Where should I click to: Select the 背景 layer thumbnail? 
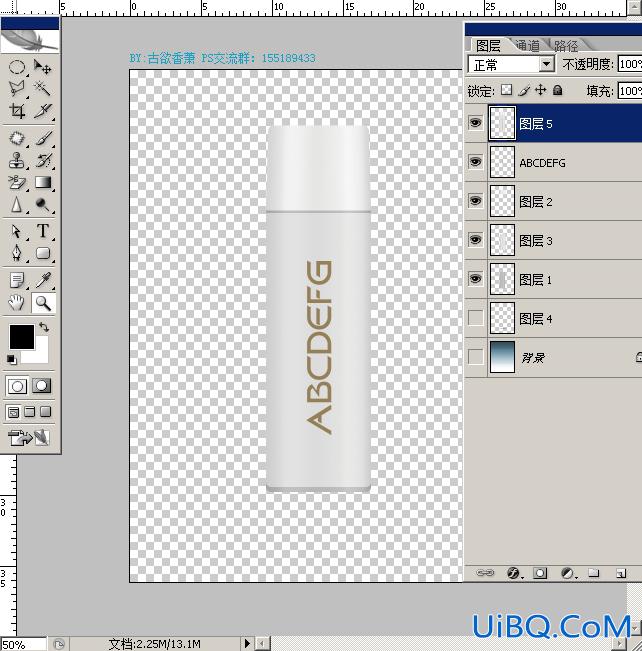coord(502,357)
